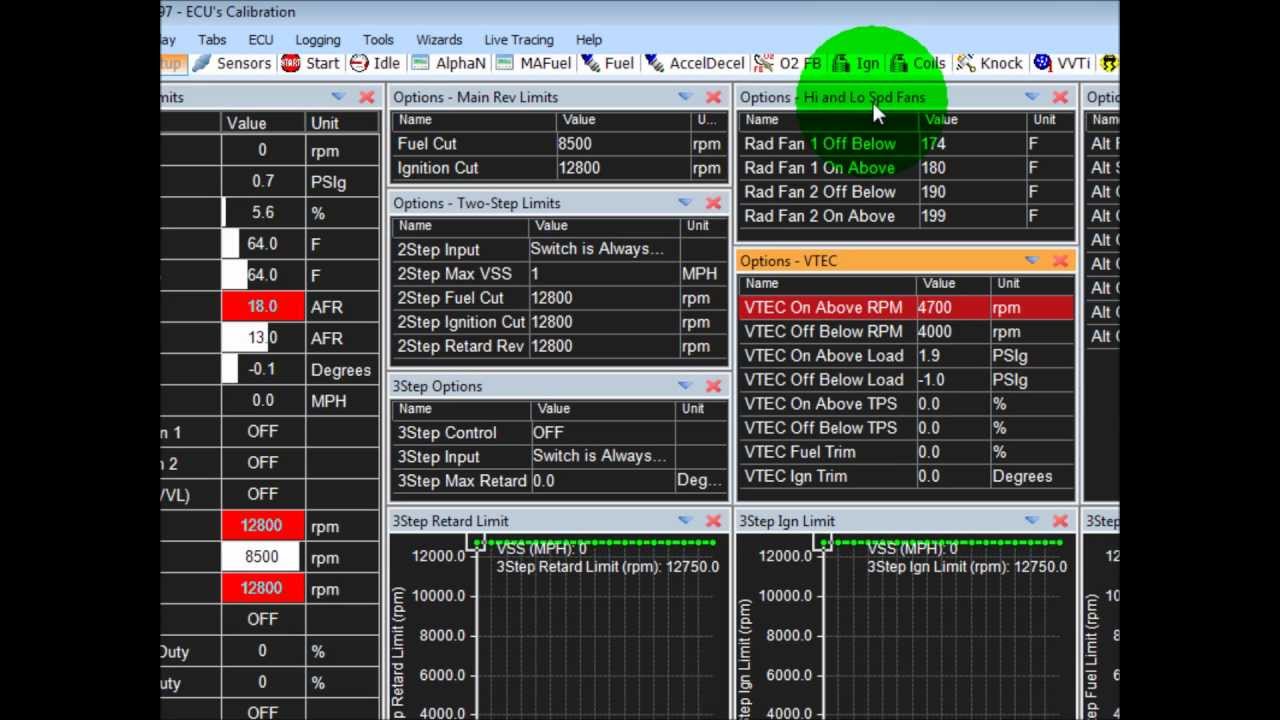Screen dimensions: 1280x720
Task: Click Value column header in VTEC panel
Action: [951, 284]
